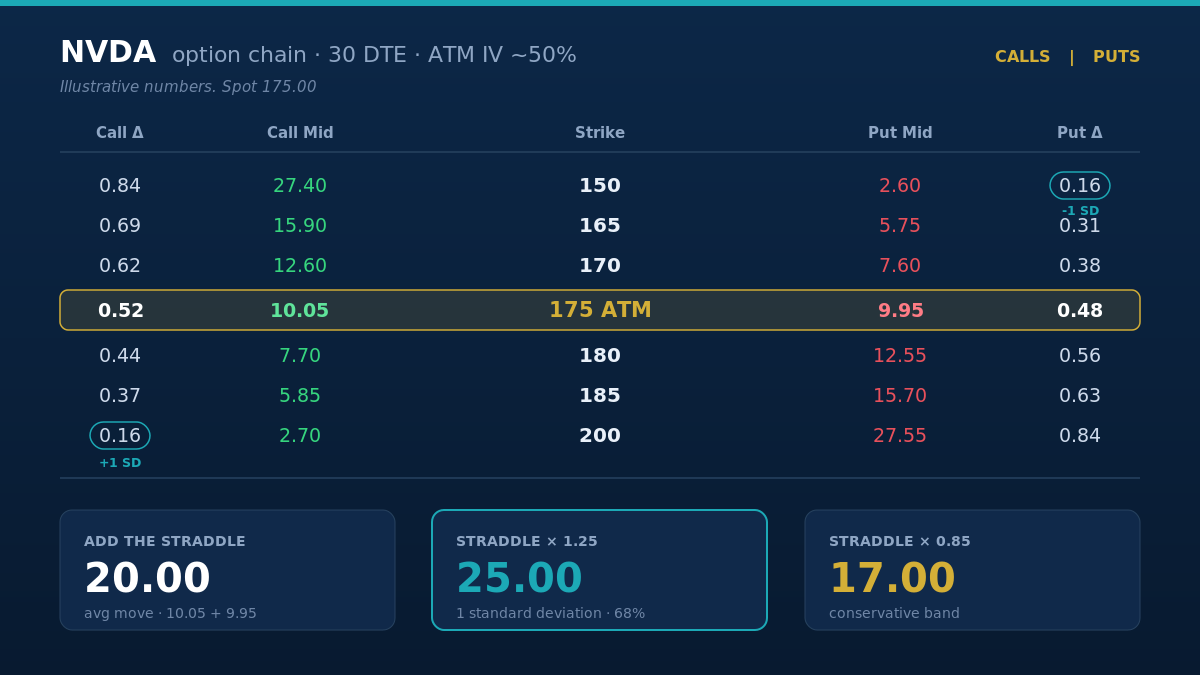Click the '1 standard deviation · 68%' caption
The image size is (1200, 675).
(551, 614)
